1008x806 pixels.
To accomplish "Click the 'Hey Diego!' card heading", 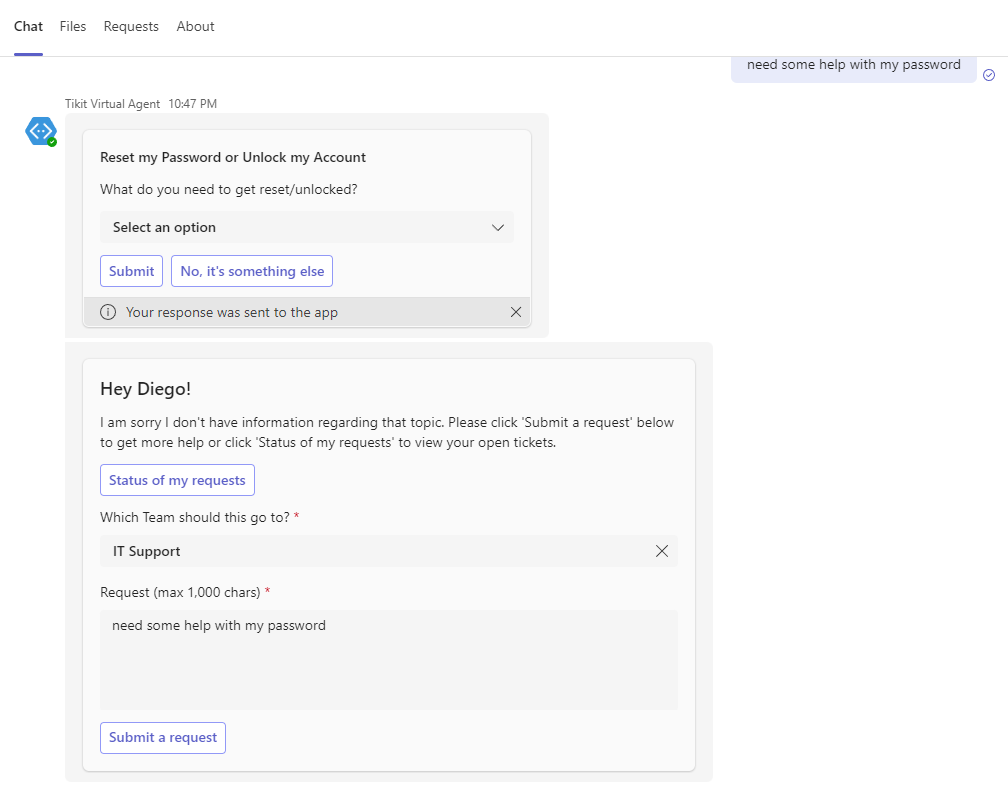I will 145,390.
